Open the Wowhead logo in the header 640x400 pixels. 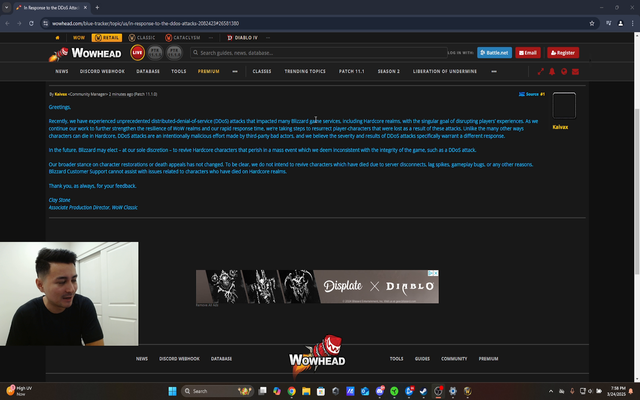[x=85, y=53]
